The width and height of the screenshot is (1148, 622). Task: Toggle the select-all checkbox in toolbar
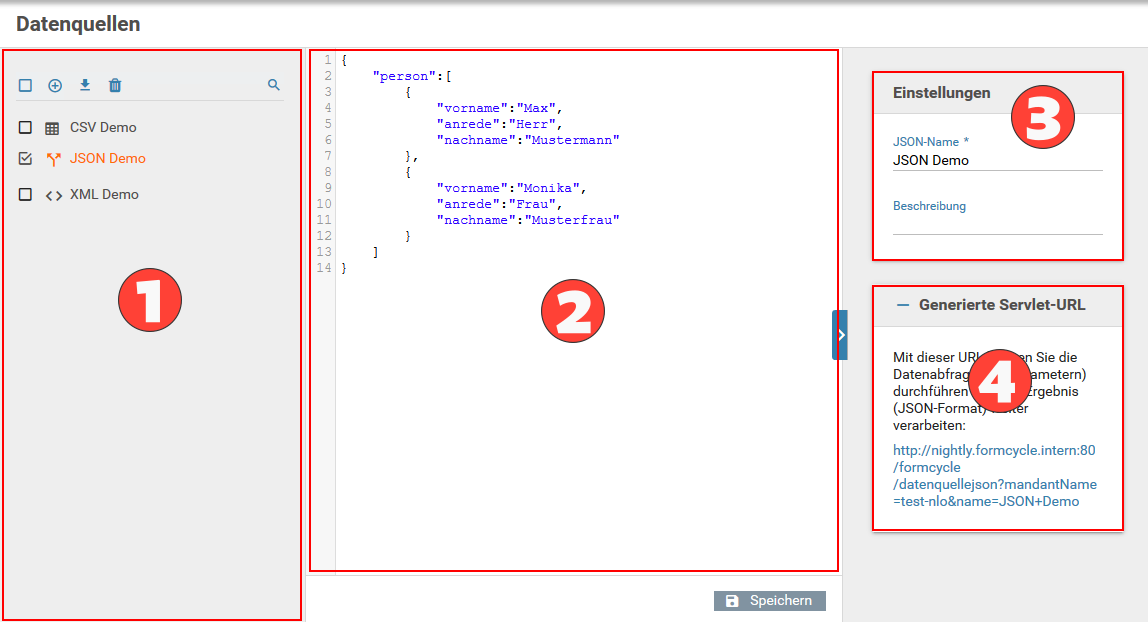pos(25,86)
